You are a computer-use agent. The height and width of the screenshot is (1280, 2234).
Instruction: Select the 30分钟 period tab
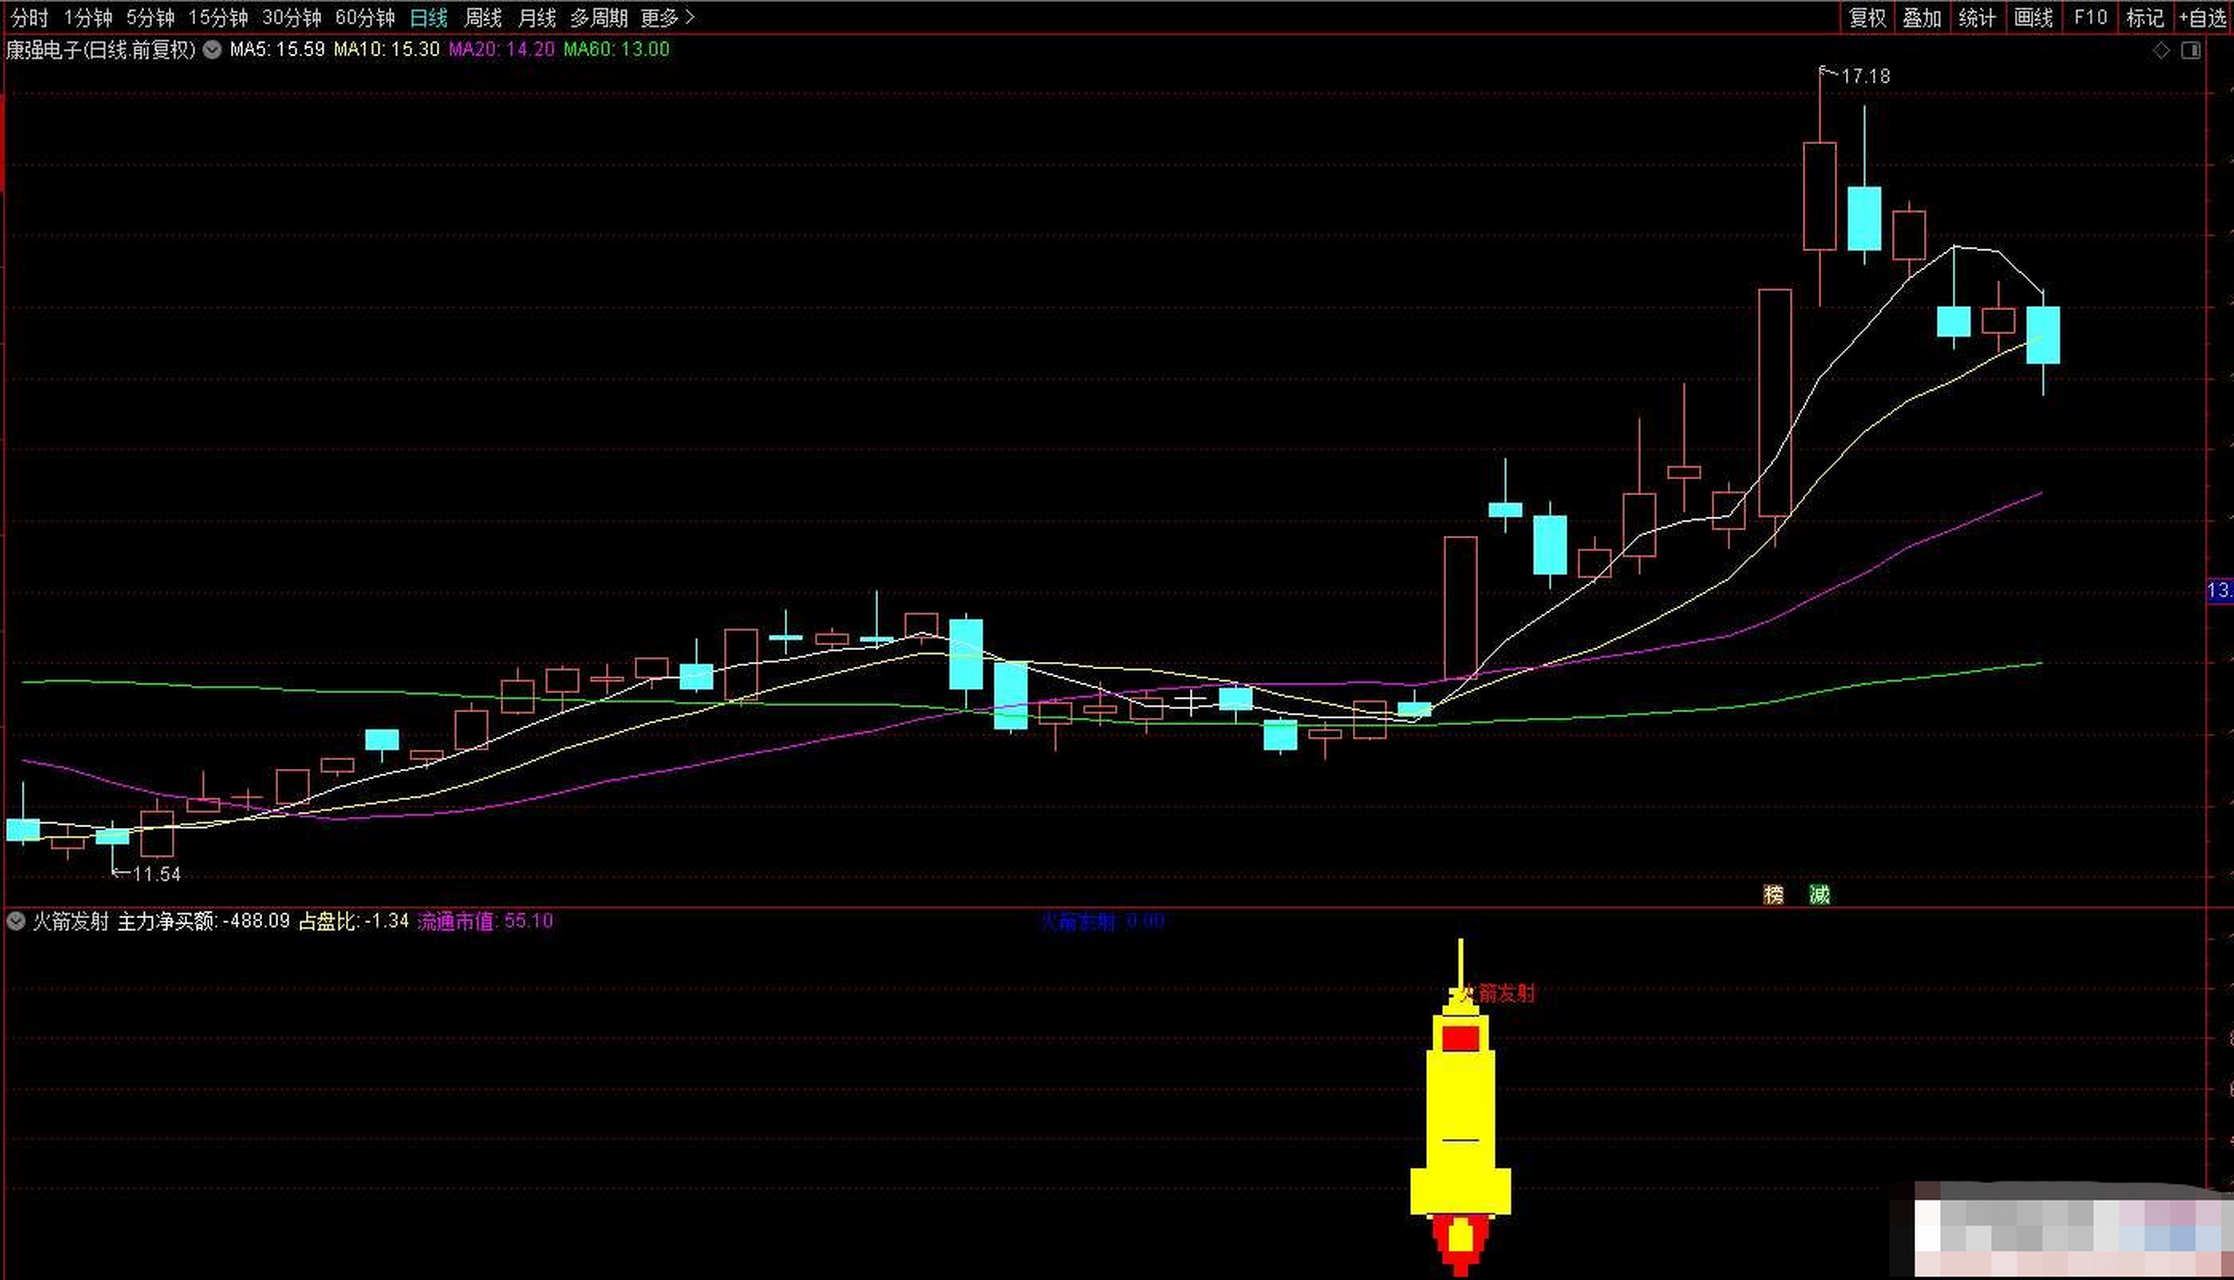click(x=291, y=17)
